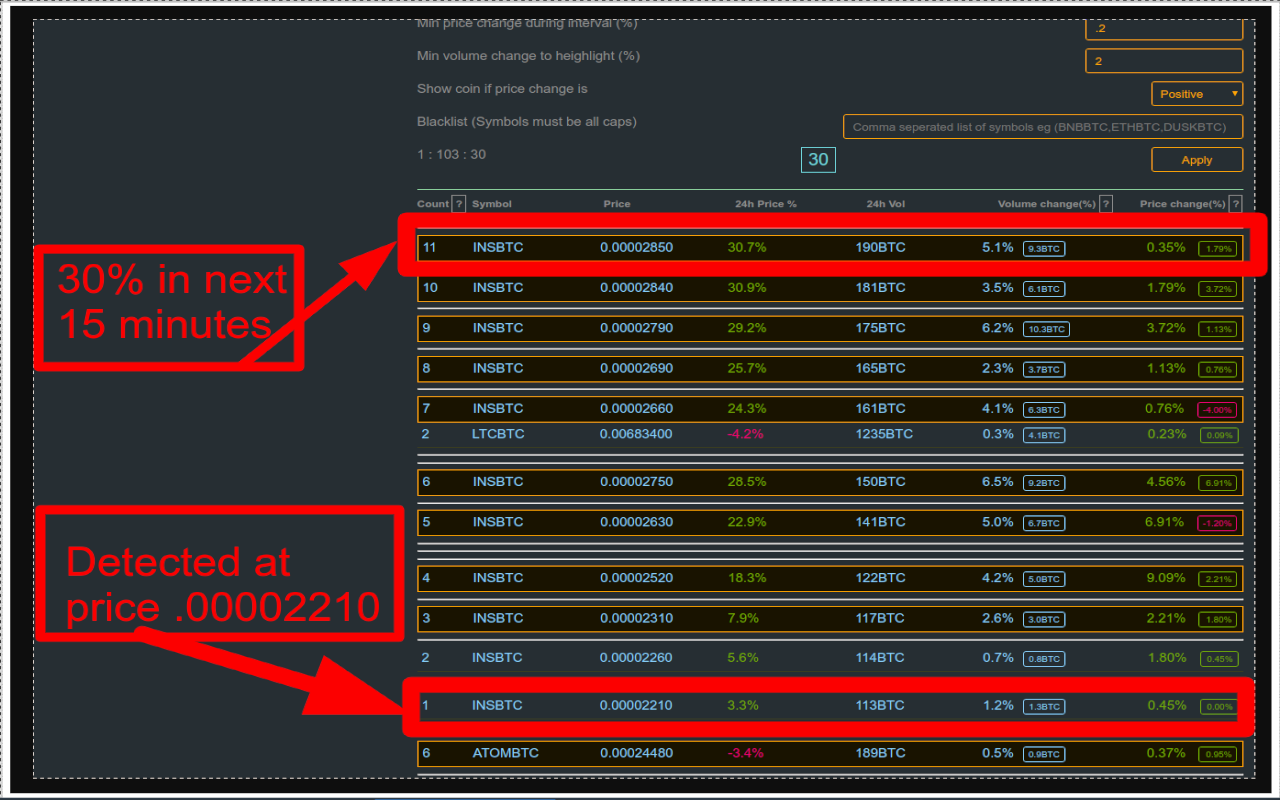Click the 24h volume 1235BTC
This screenshot has width=1280, height=800.
click(884, 434)
